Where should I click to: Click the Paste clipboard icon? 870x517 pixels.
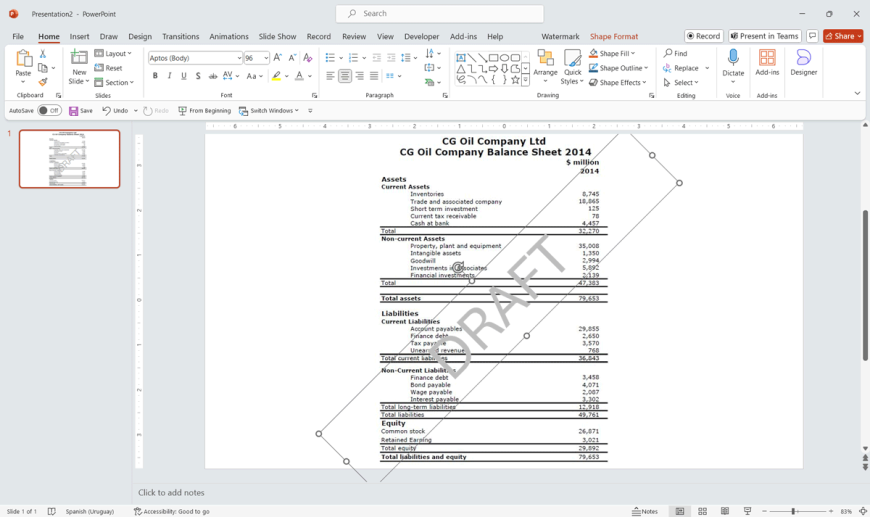pos(23,59)
